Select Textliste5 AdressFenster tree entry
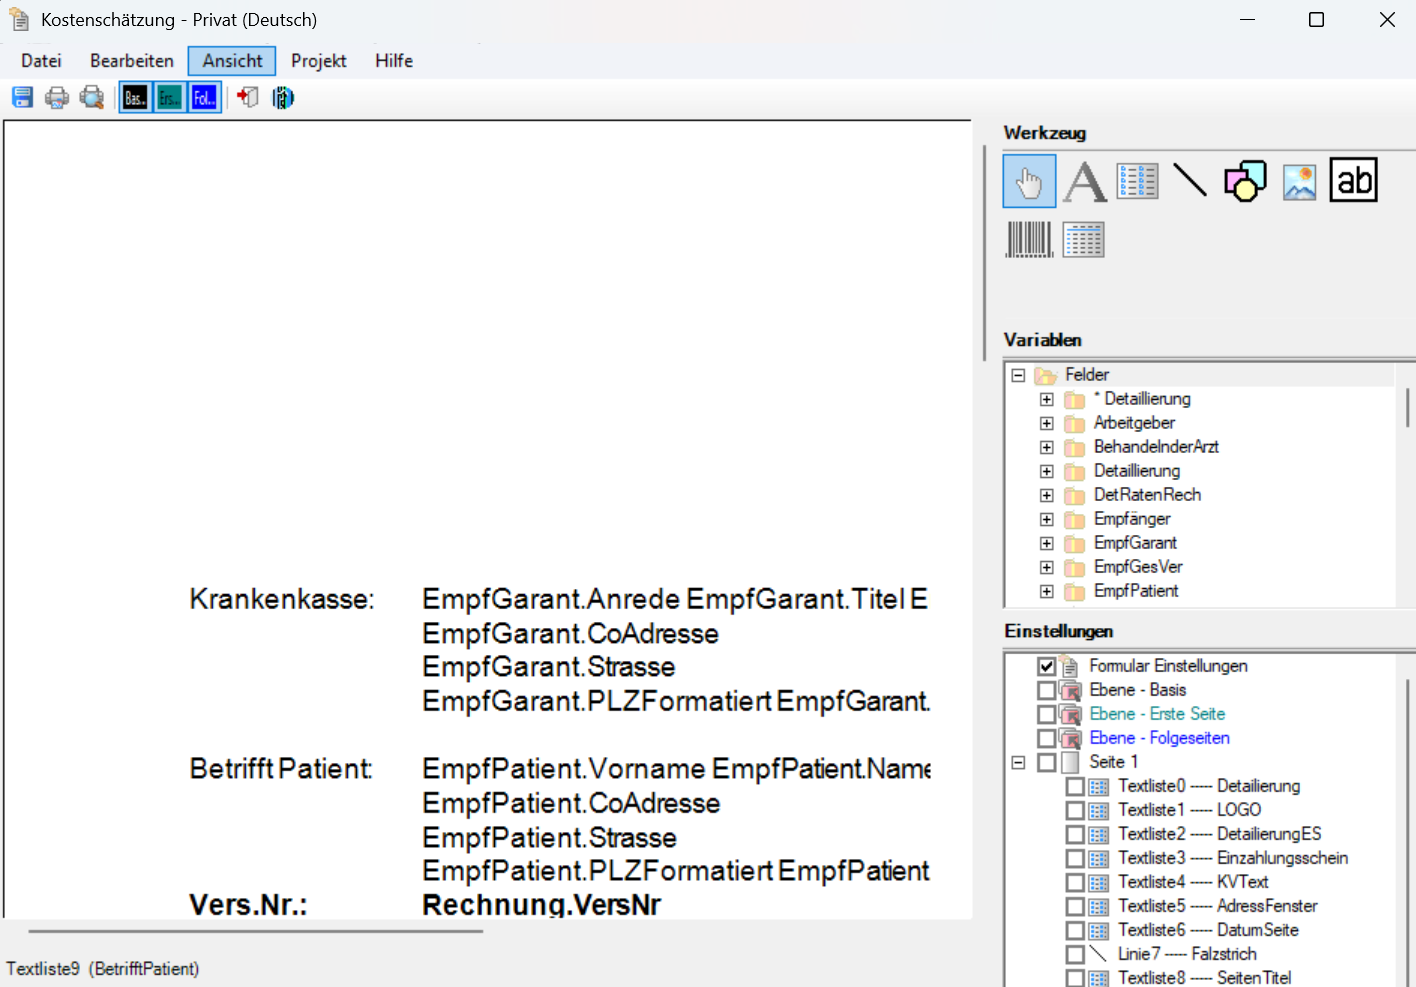Image resolution: width=1416 pixels, height=987 pixels. pyautogui.click(x=1217, y=906)
